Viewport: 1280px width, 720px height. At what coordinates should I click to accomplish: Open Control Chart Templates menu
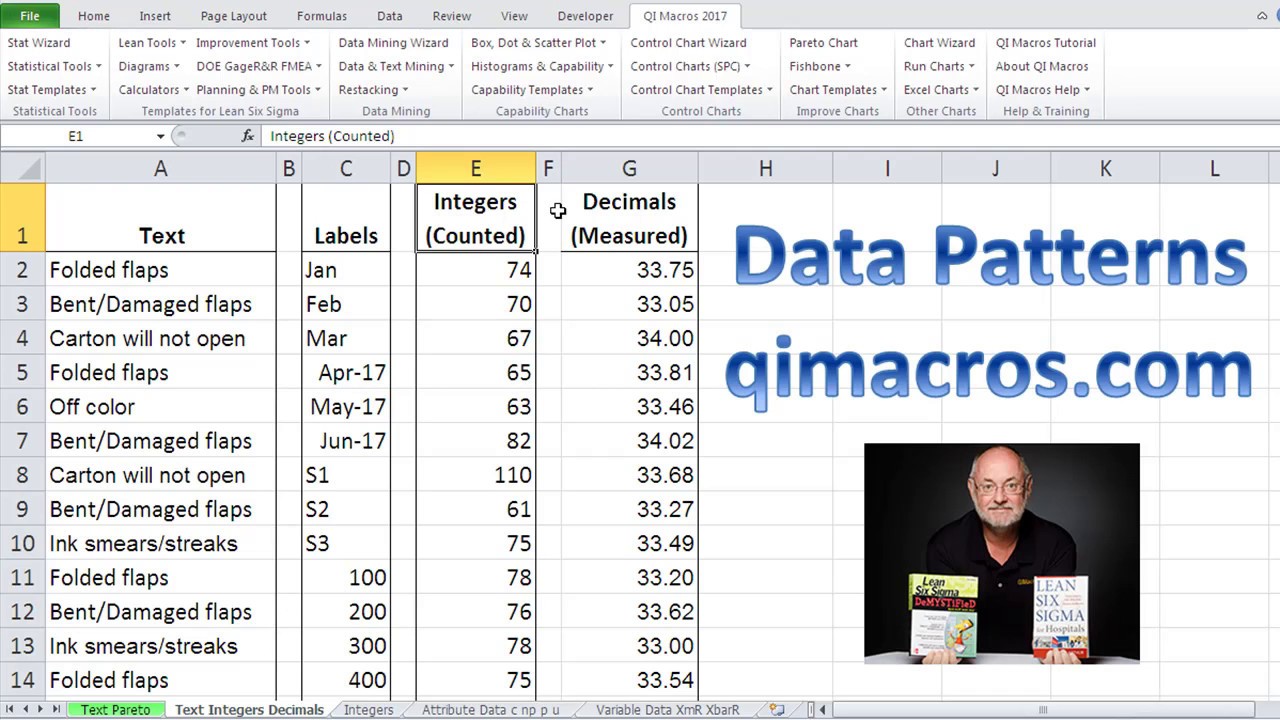(701, 90)
